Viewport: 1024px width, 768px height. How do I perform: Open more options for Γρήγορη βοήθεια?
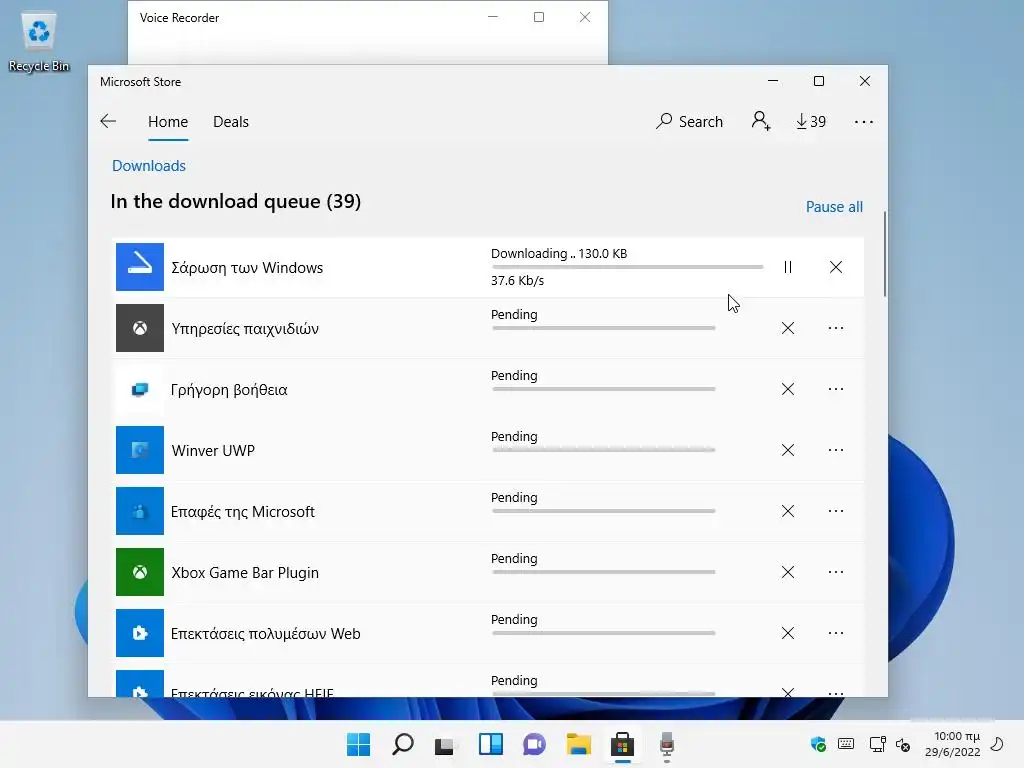coord(836,389)
